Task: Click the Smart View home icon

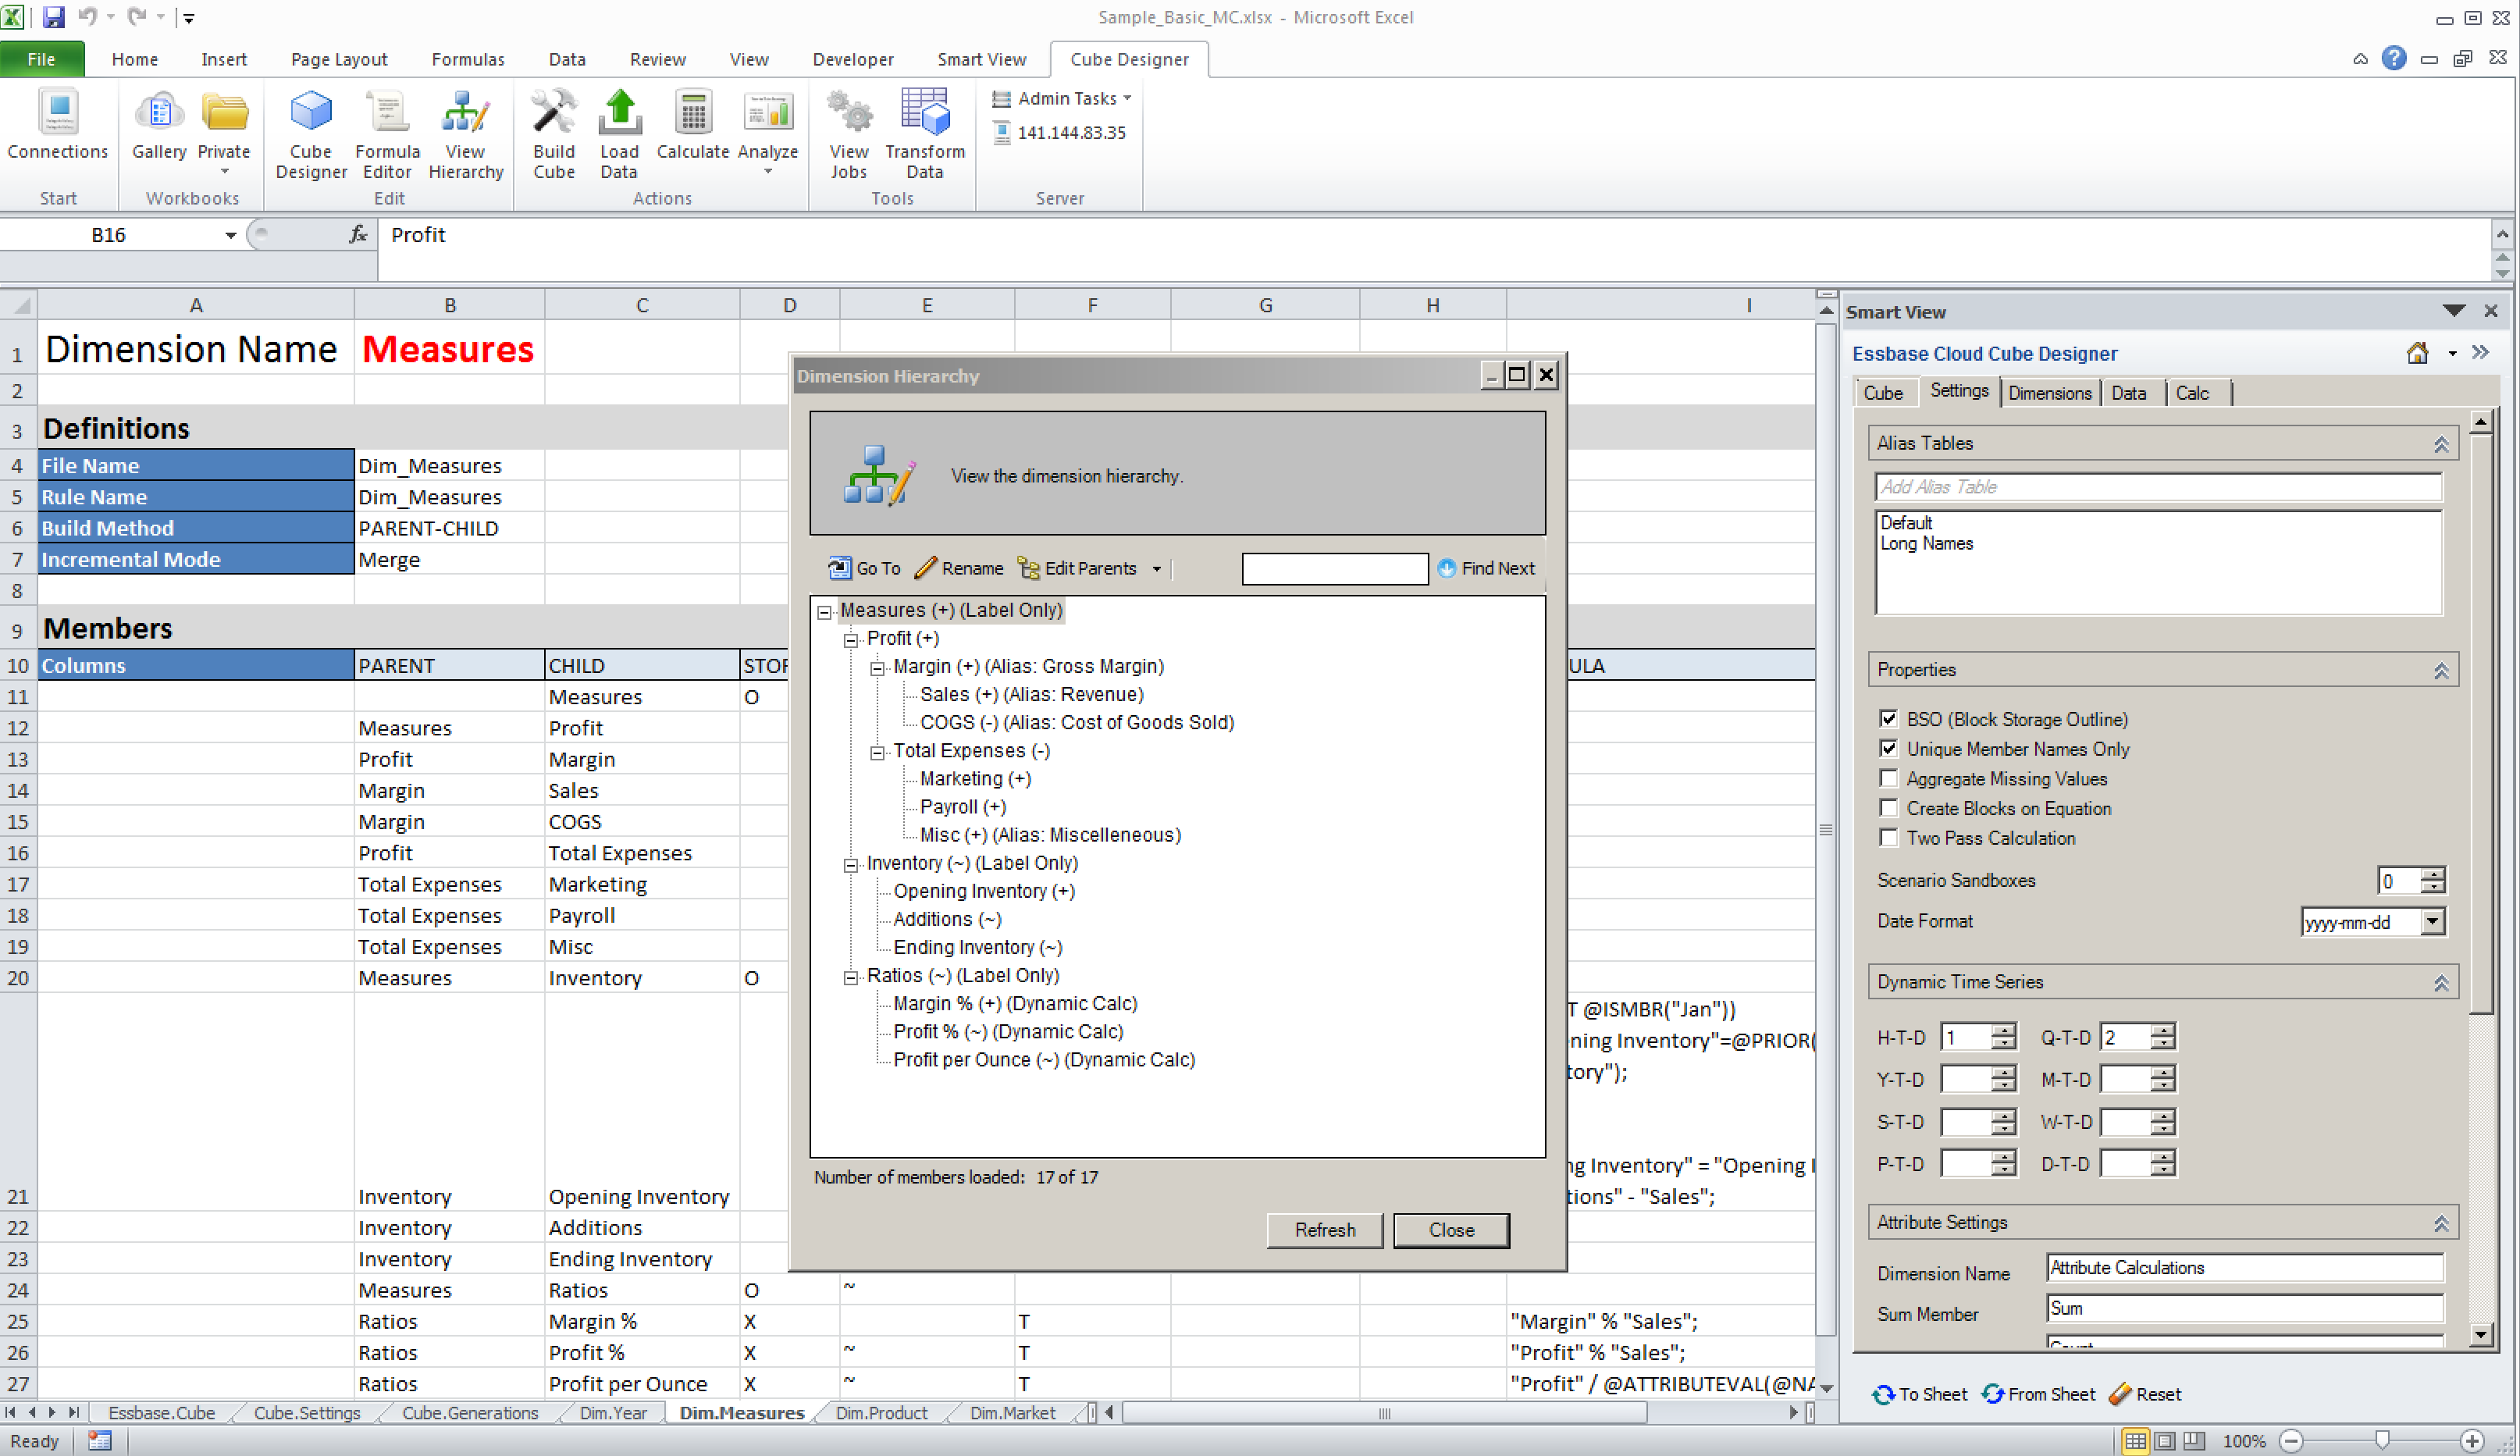Action: pyautogui.click(x=2417, y=353)
